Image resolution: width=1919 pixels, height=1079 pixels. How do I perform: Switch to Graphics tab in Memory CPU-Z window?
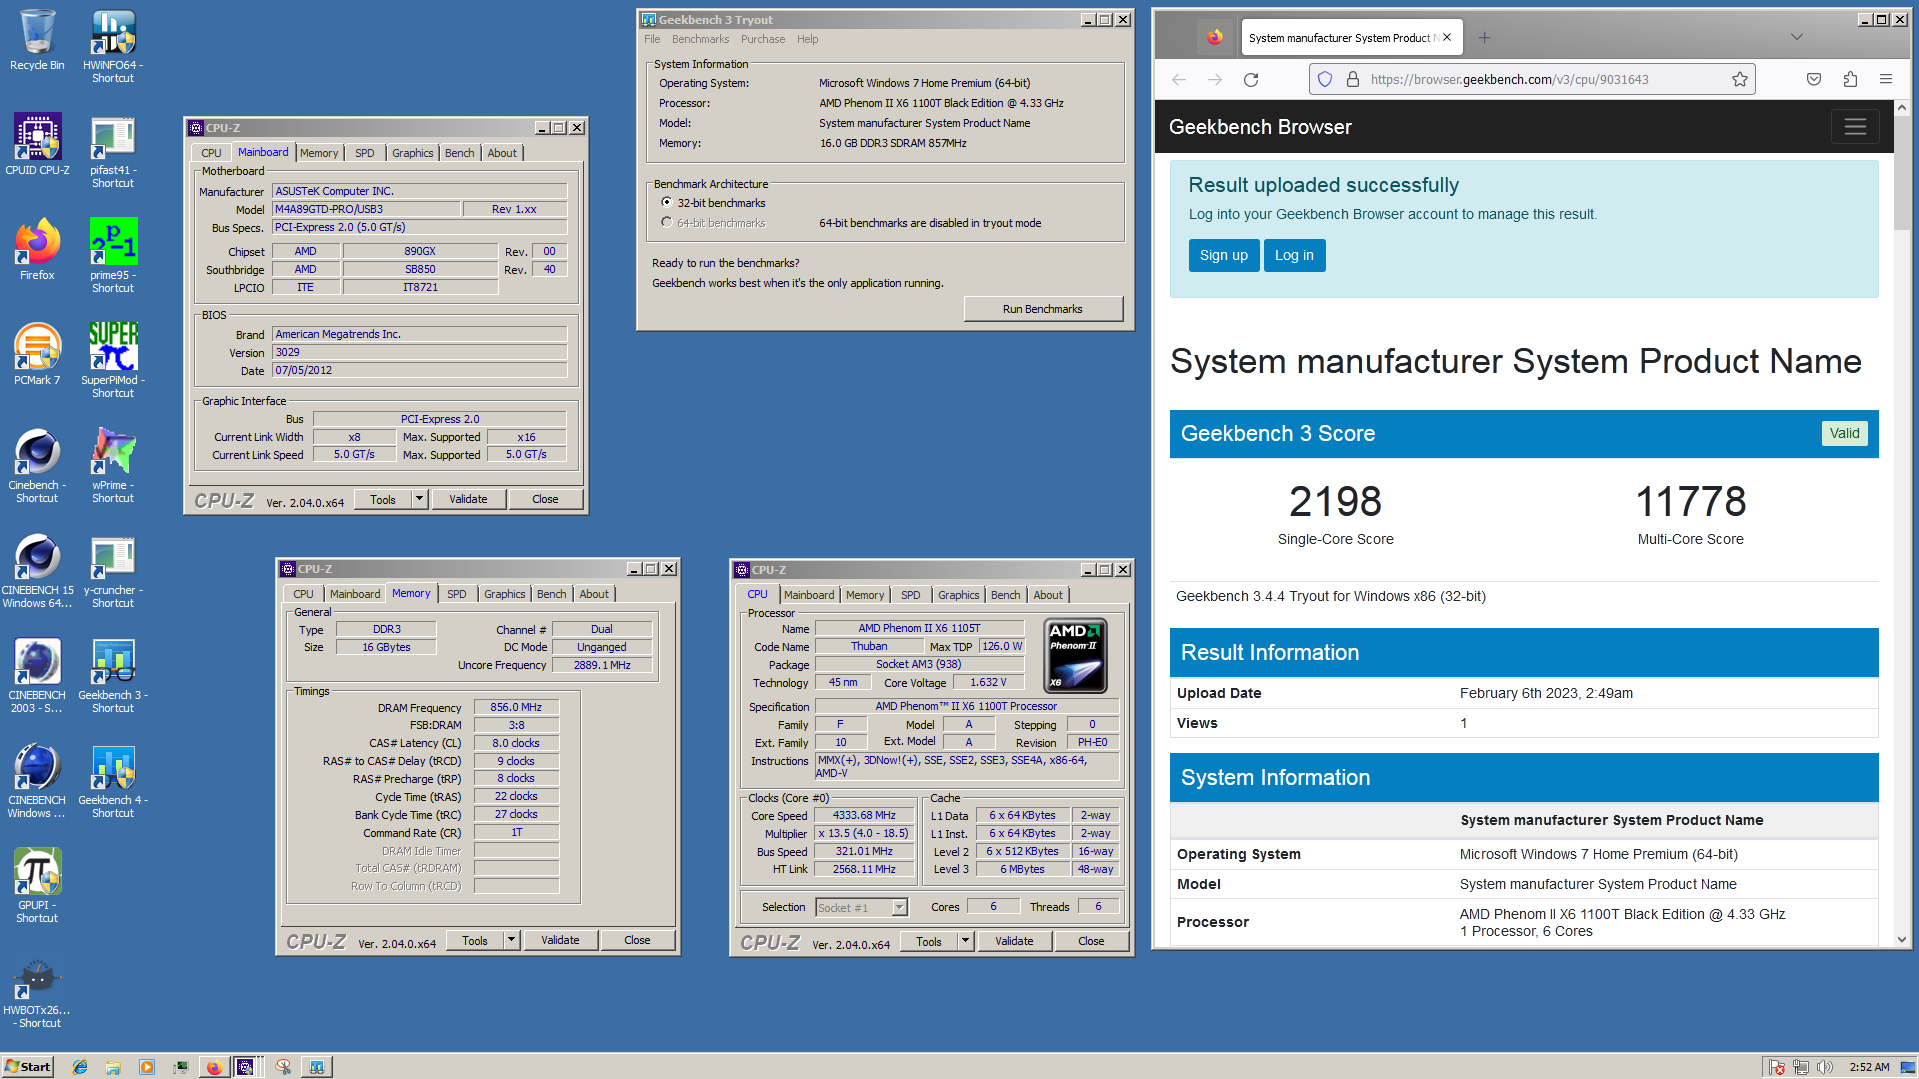pos(505,594)
